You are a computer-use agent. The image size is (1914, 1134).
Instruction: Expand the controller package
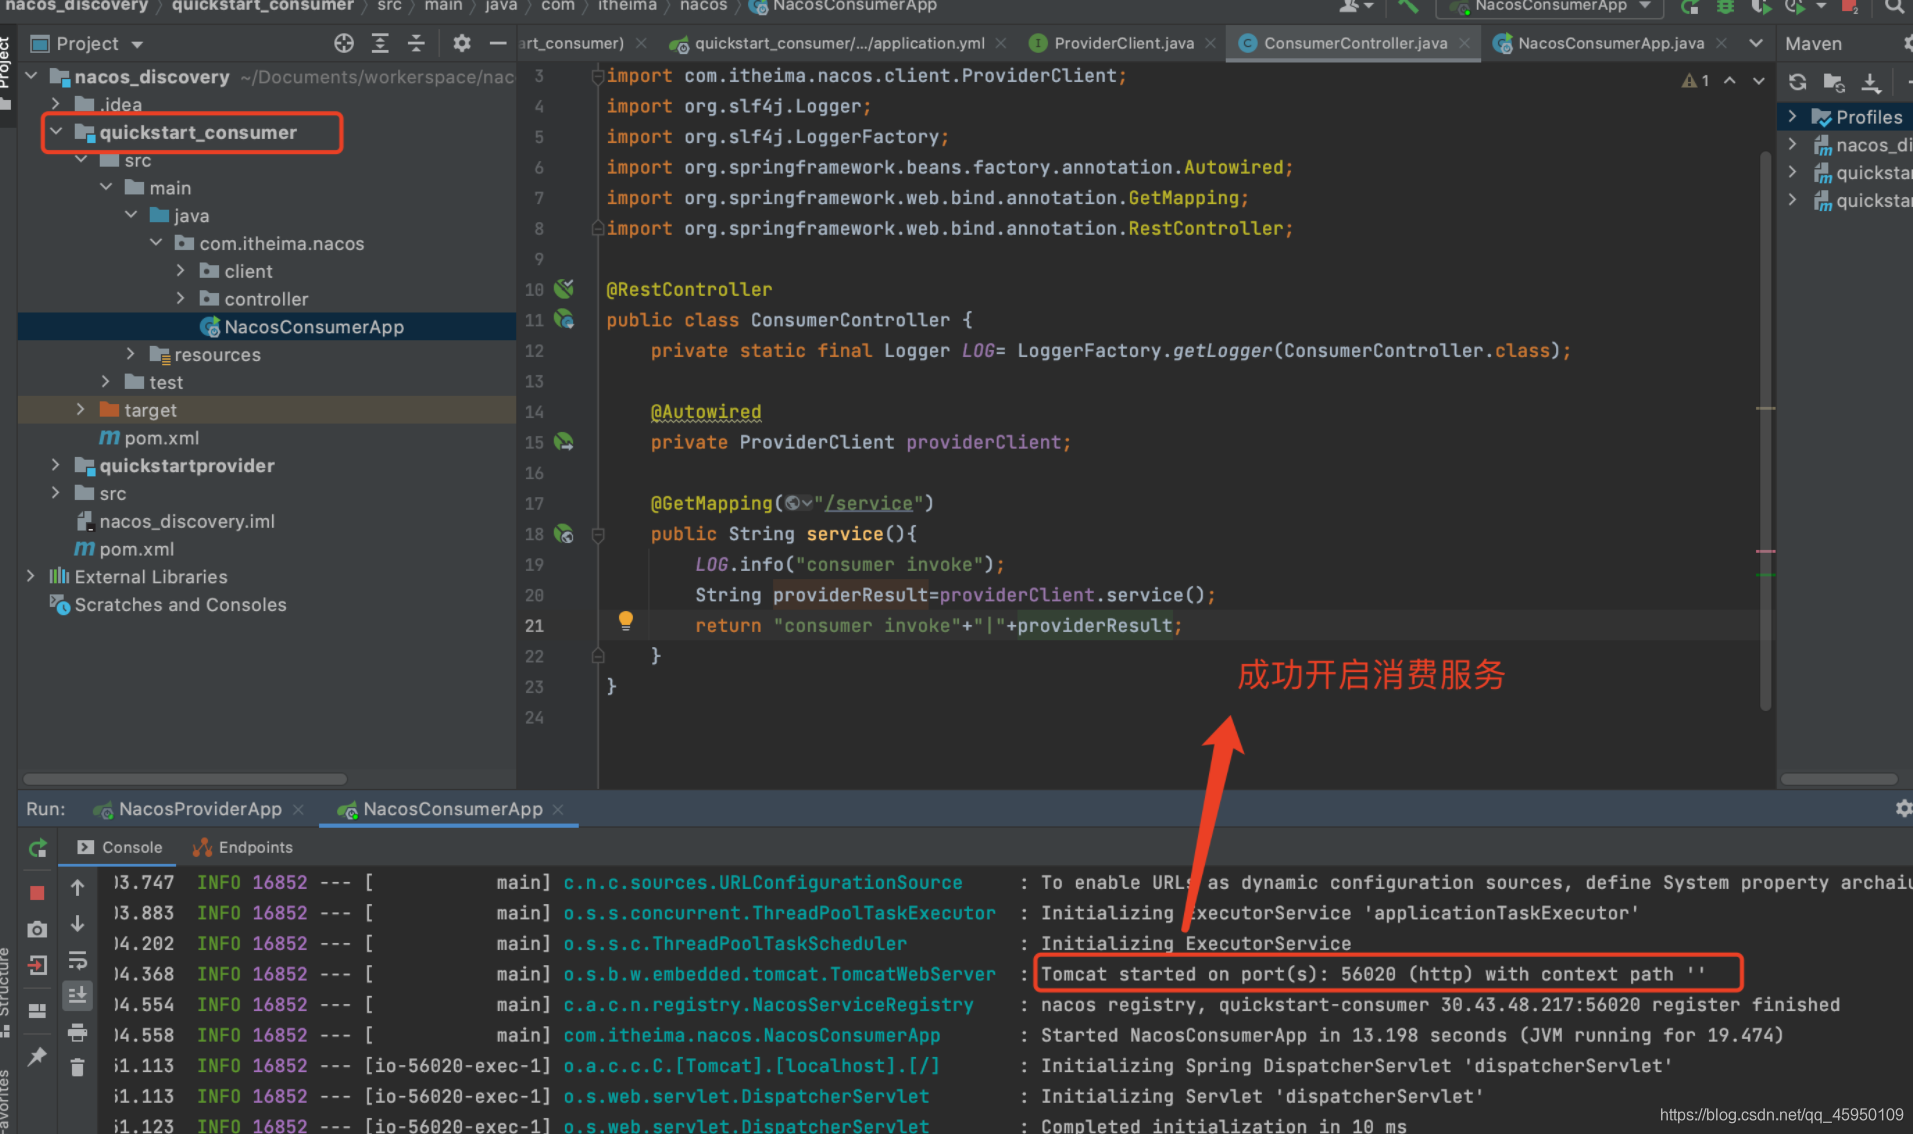(x=181, y=298)
